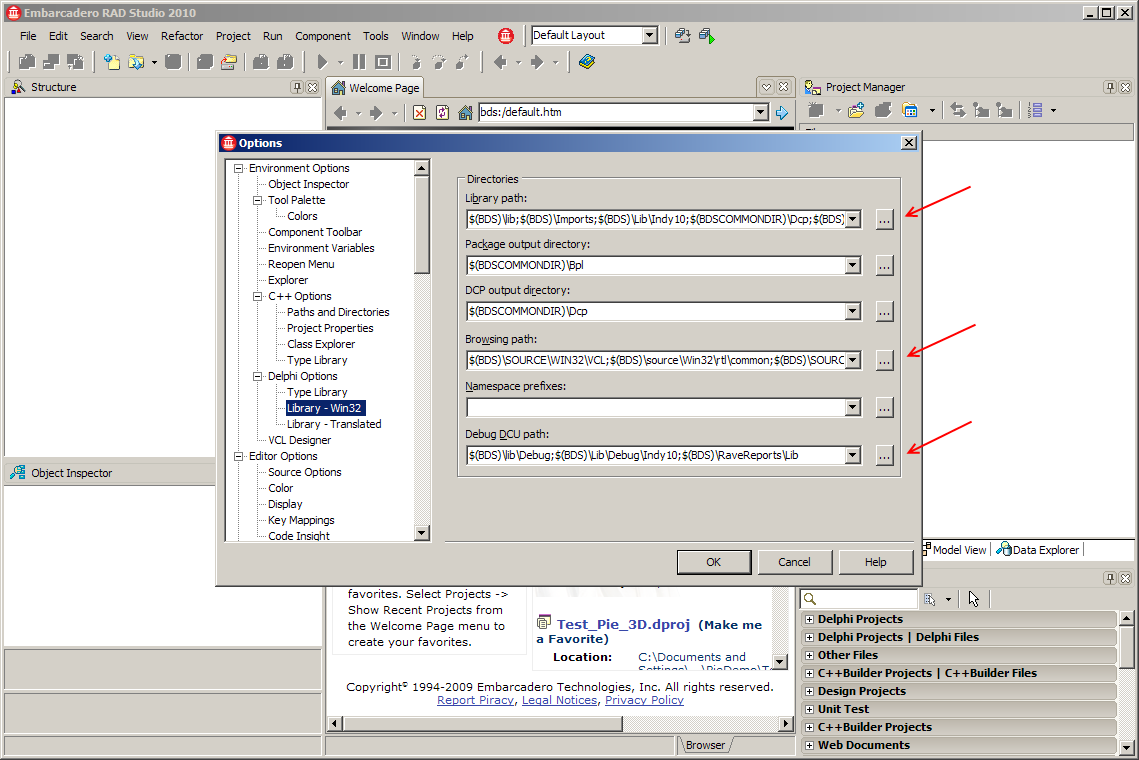Click the View calendar-folder icon in Project Manager
The image size is (1139, 760).
tap(909, 110)
